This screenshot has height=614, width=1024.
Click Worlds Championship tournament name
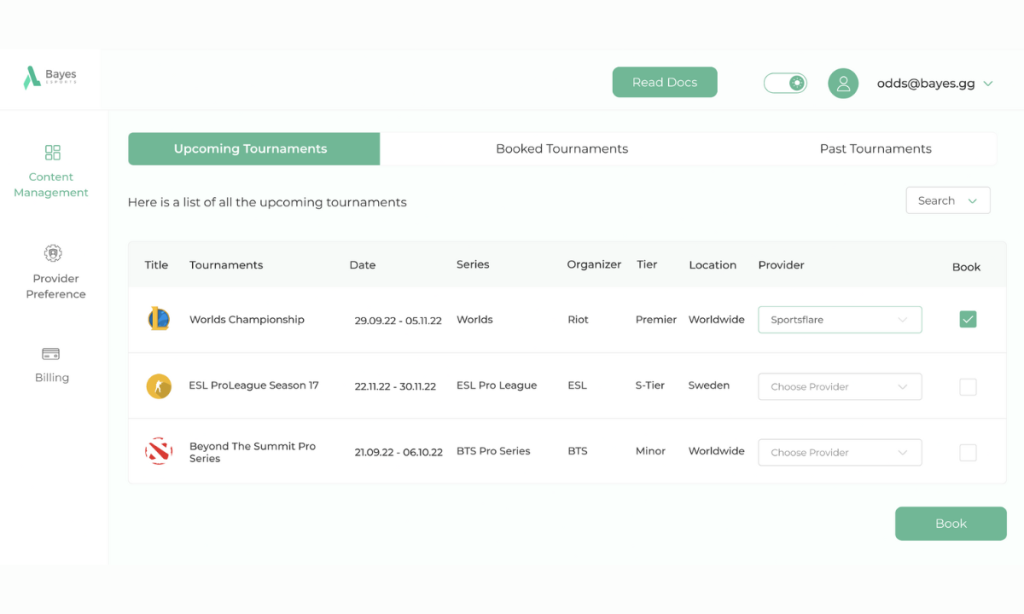(247, 319)
